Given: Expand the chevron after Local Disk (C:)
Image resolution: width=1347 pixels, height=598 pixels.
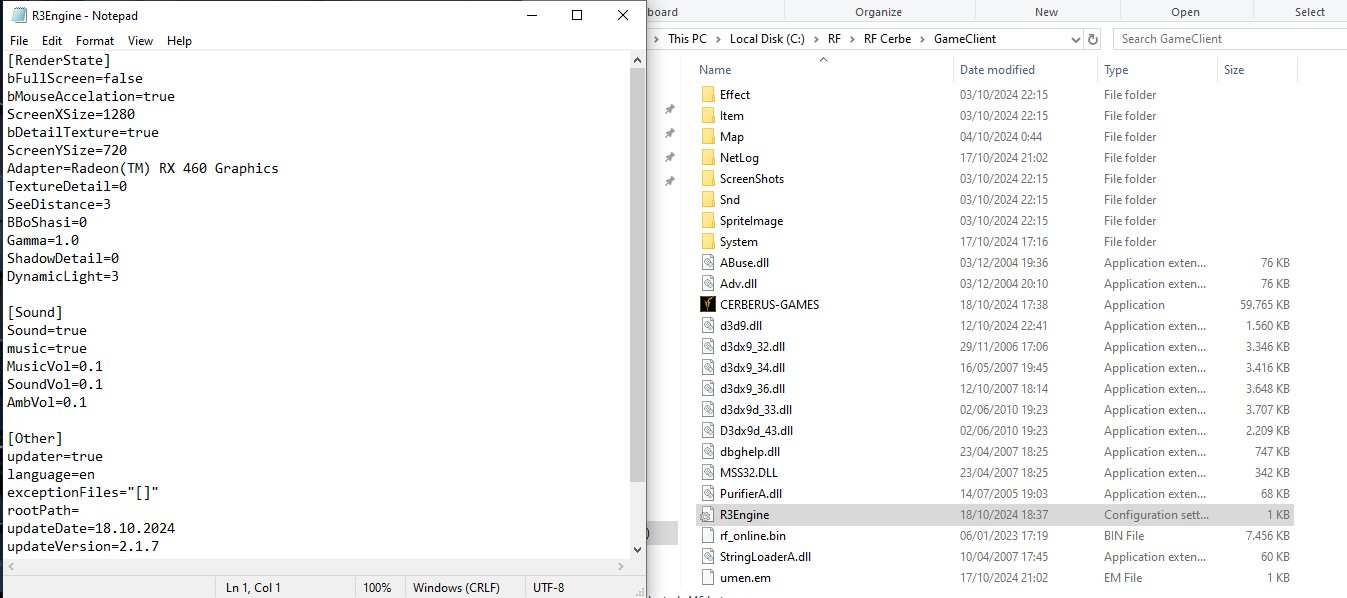Looking at the screenshot, I should [x=815, y=39].
